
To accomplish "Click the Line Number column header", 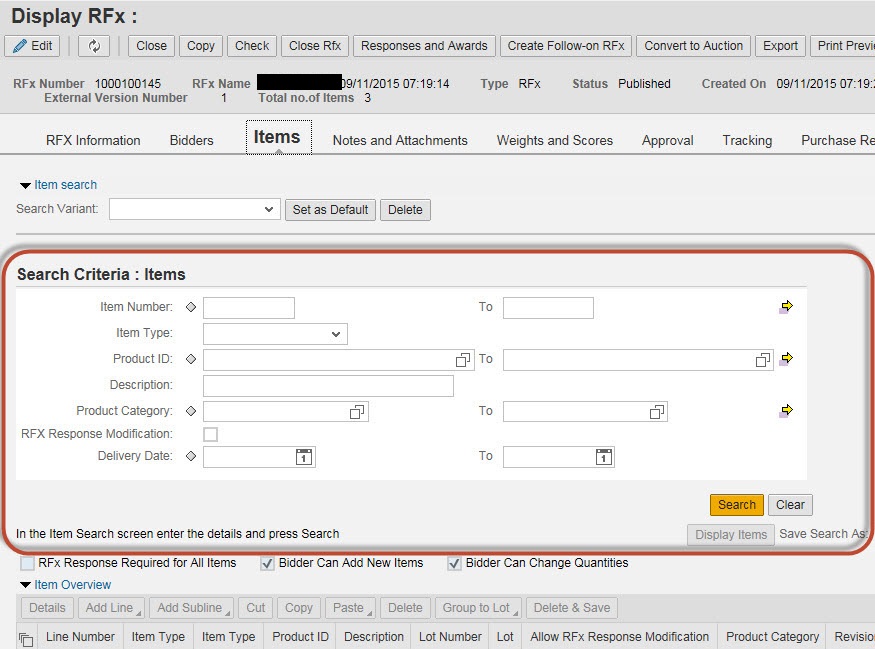I will pyautogui.click(x=80, y=637).
